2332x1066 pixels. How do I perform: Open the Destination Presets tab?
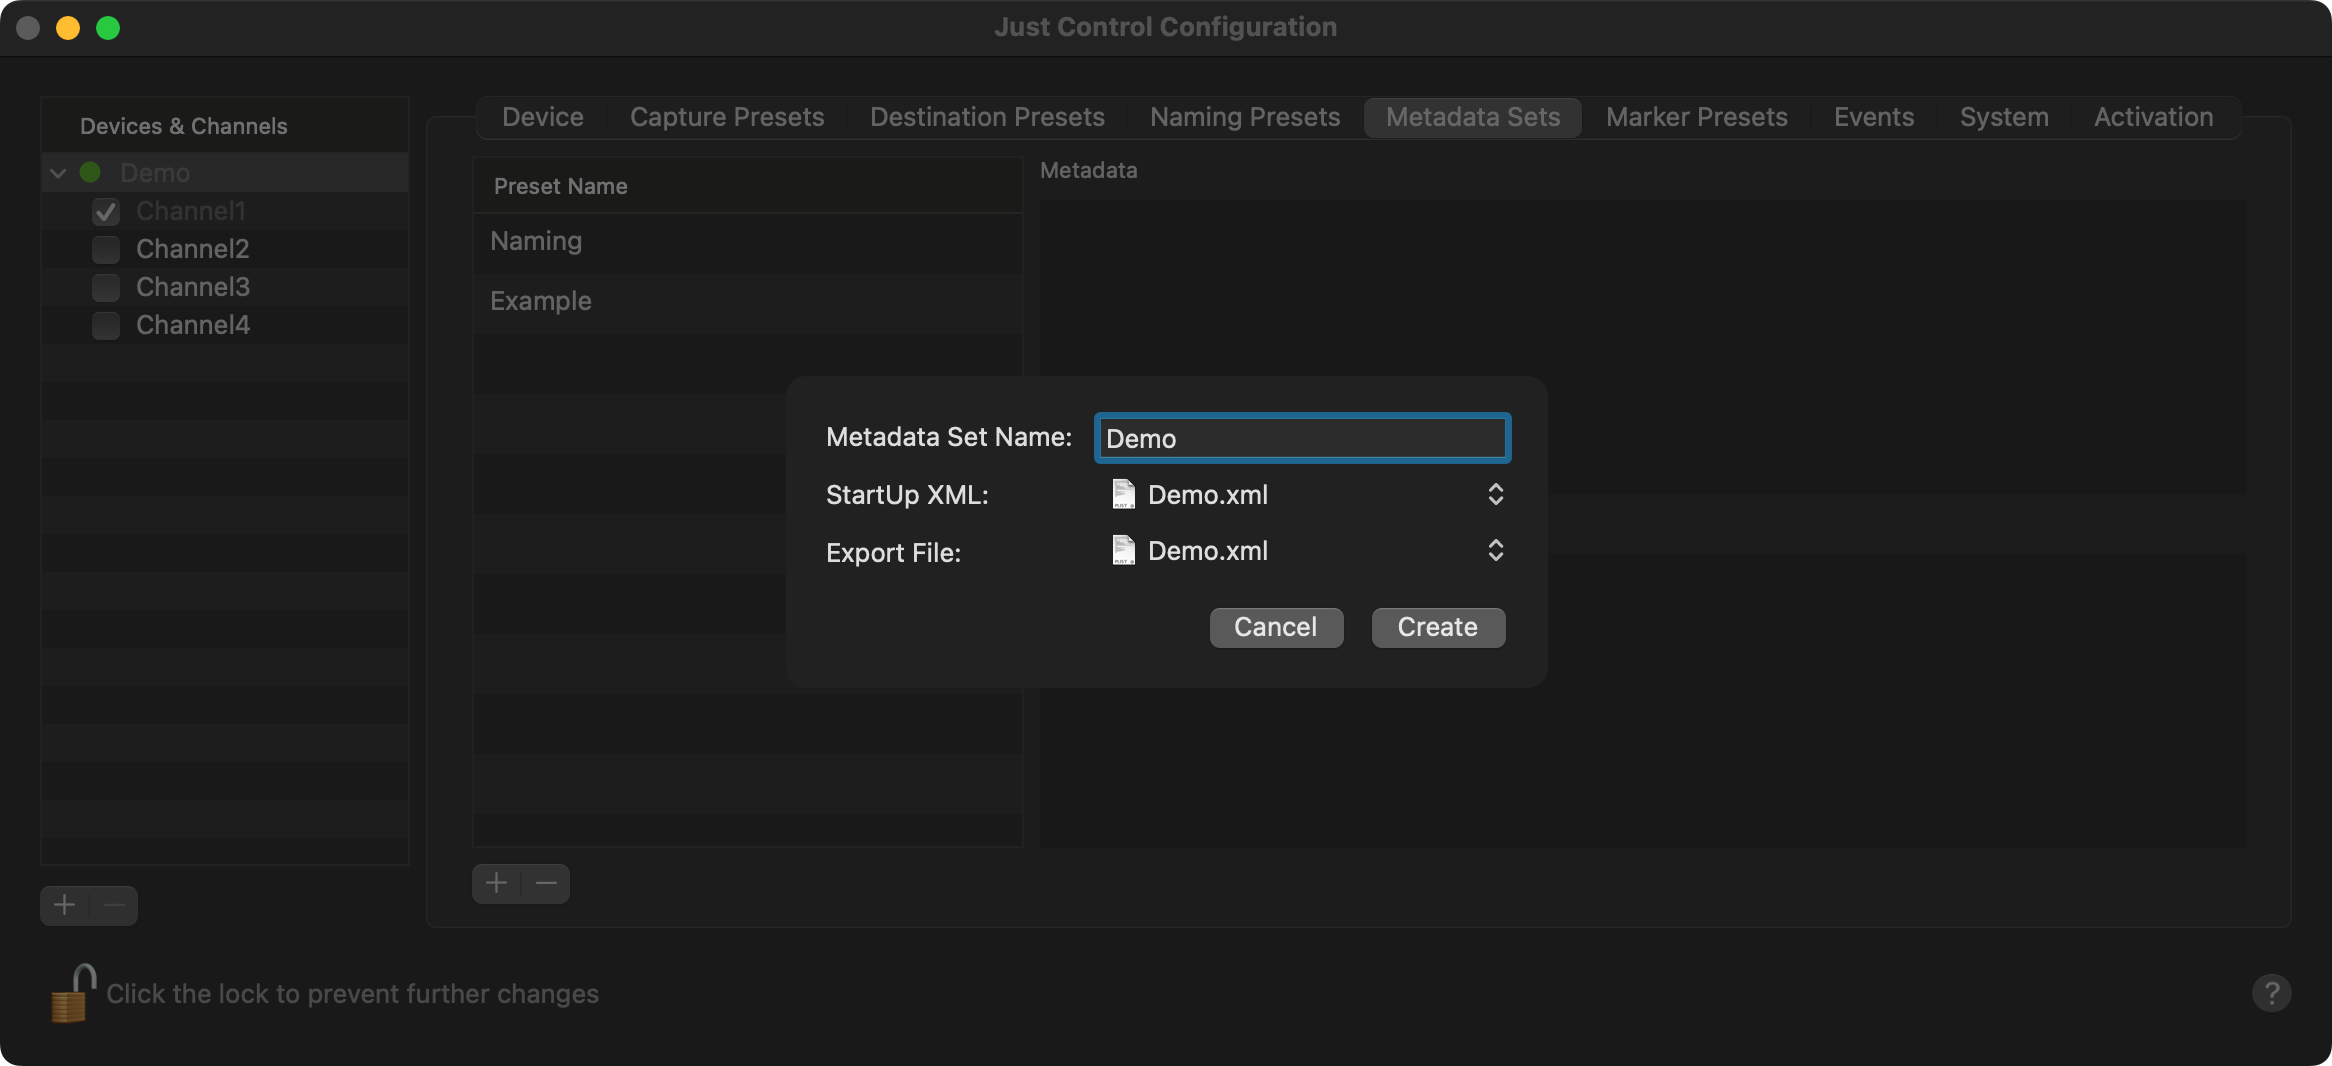pyautogui.click(x=987, y=117)
